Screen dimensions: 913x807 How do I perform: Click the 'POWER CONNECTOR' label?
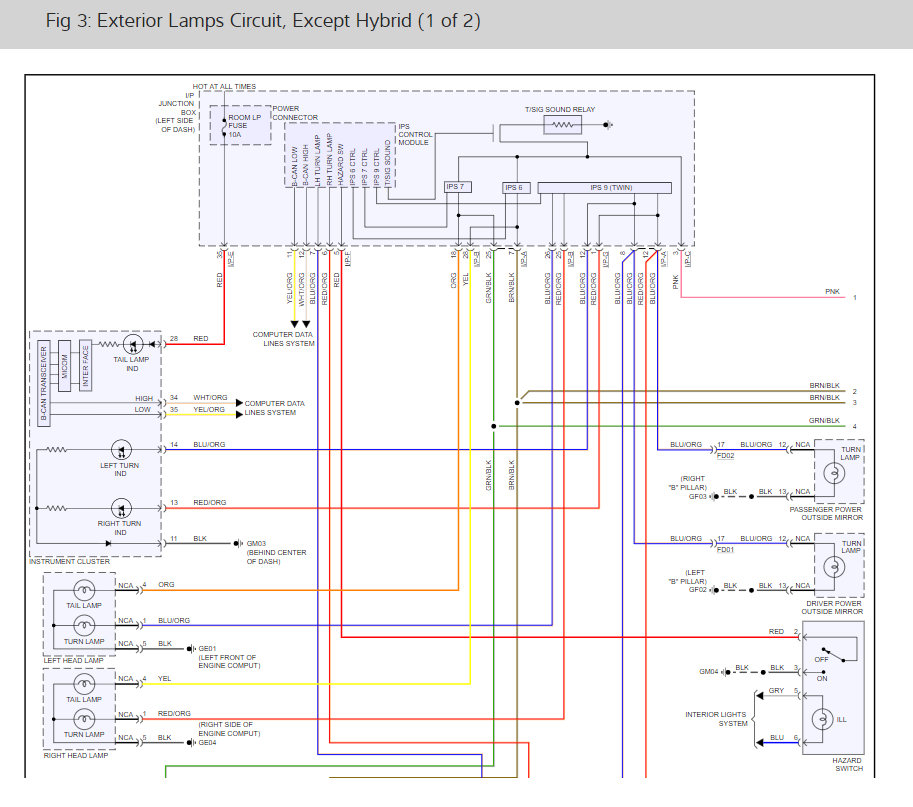pos(295,113)
